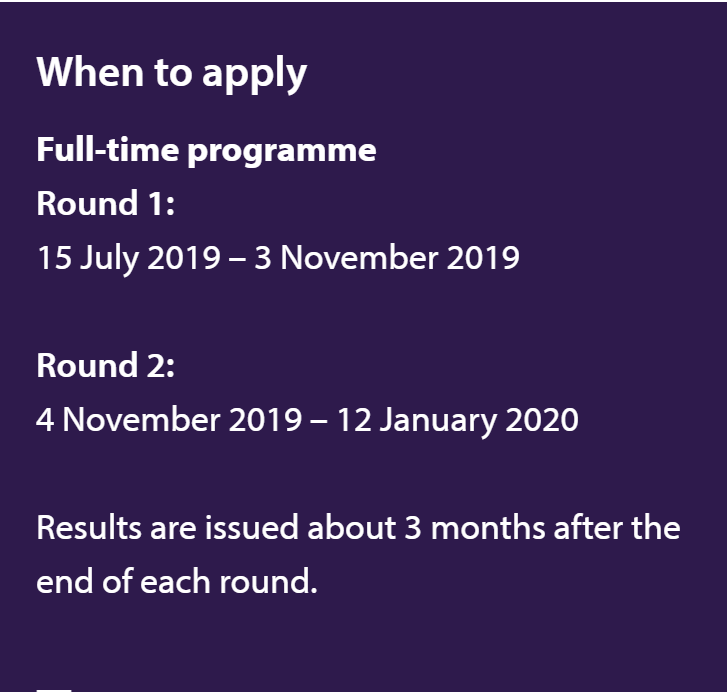Select the "Round 1:" label
The image size is (727, 692).
point(106,204)
